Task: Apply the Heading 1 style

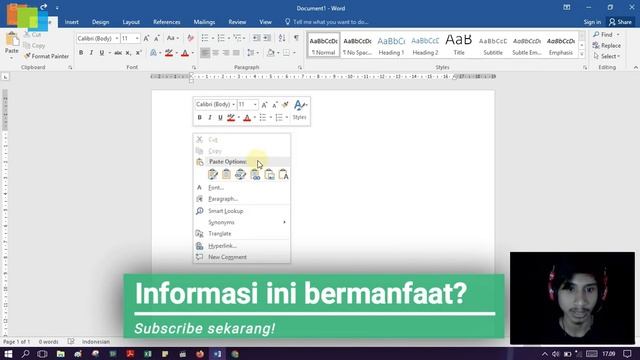Action: point(391,45)
